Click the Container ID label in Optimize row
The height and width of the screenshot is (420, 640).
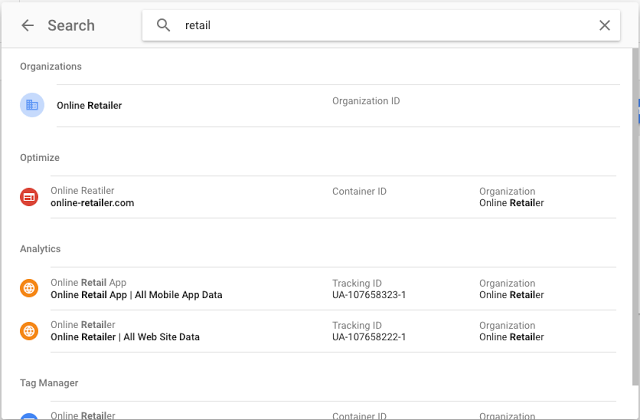[x=359, y=191]
